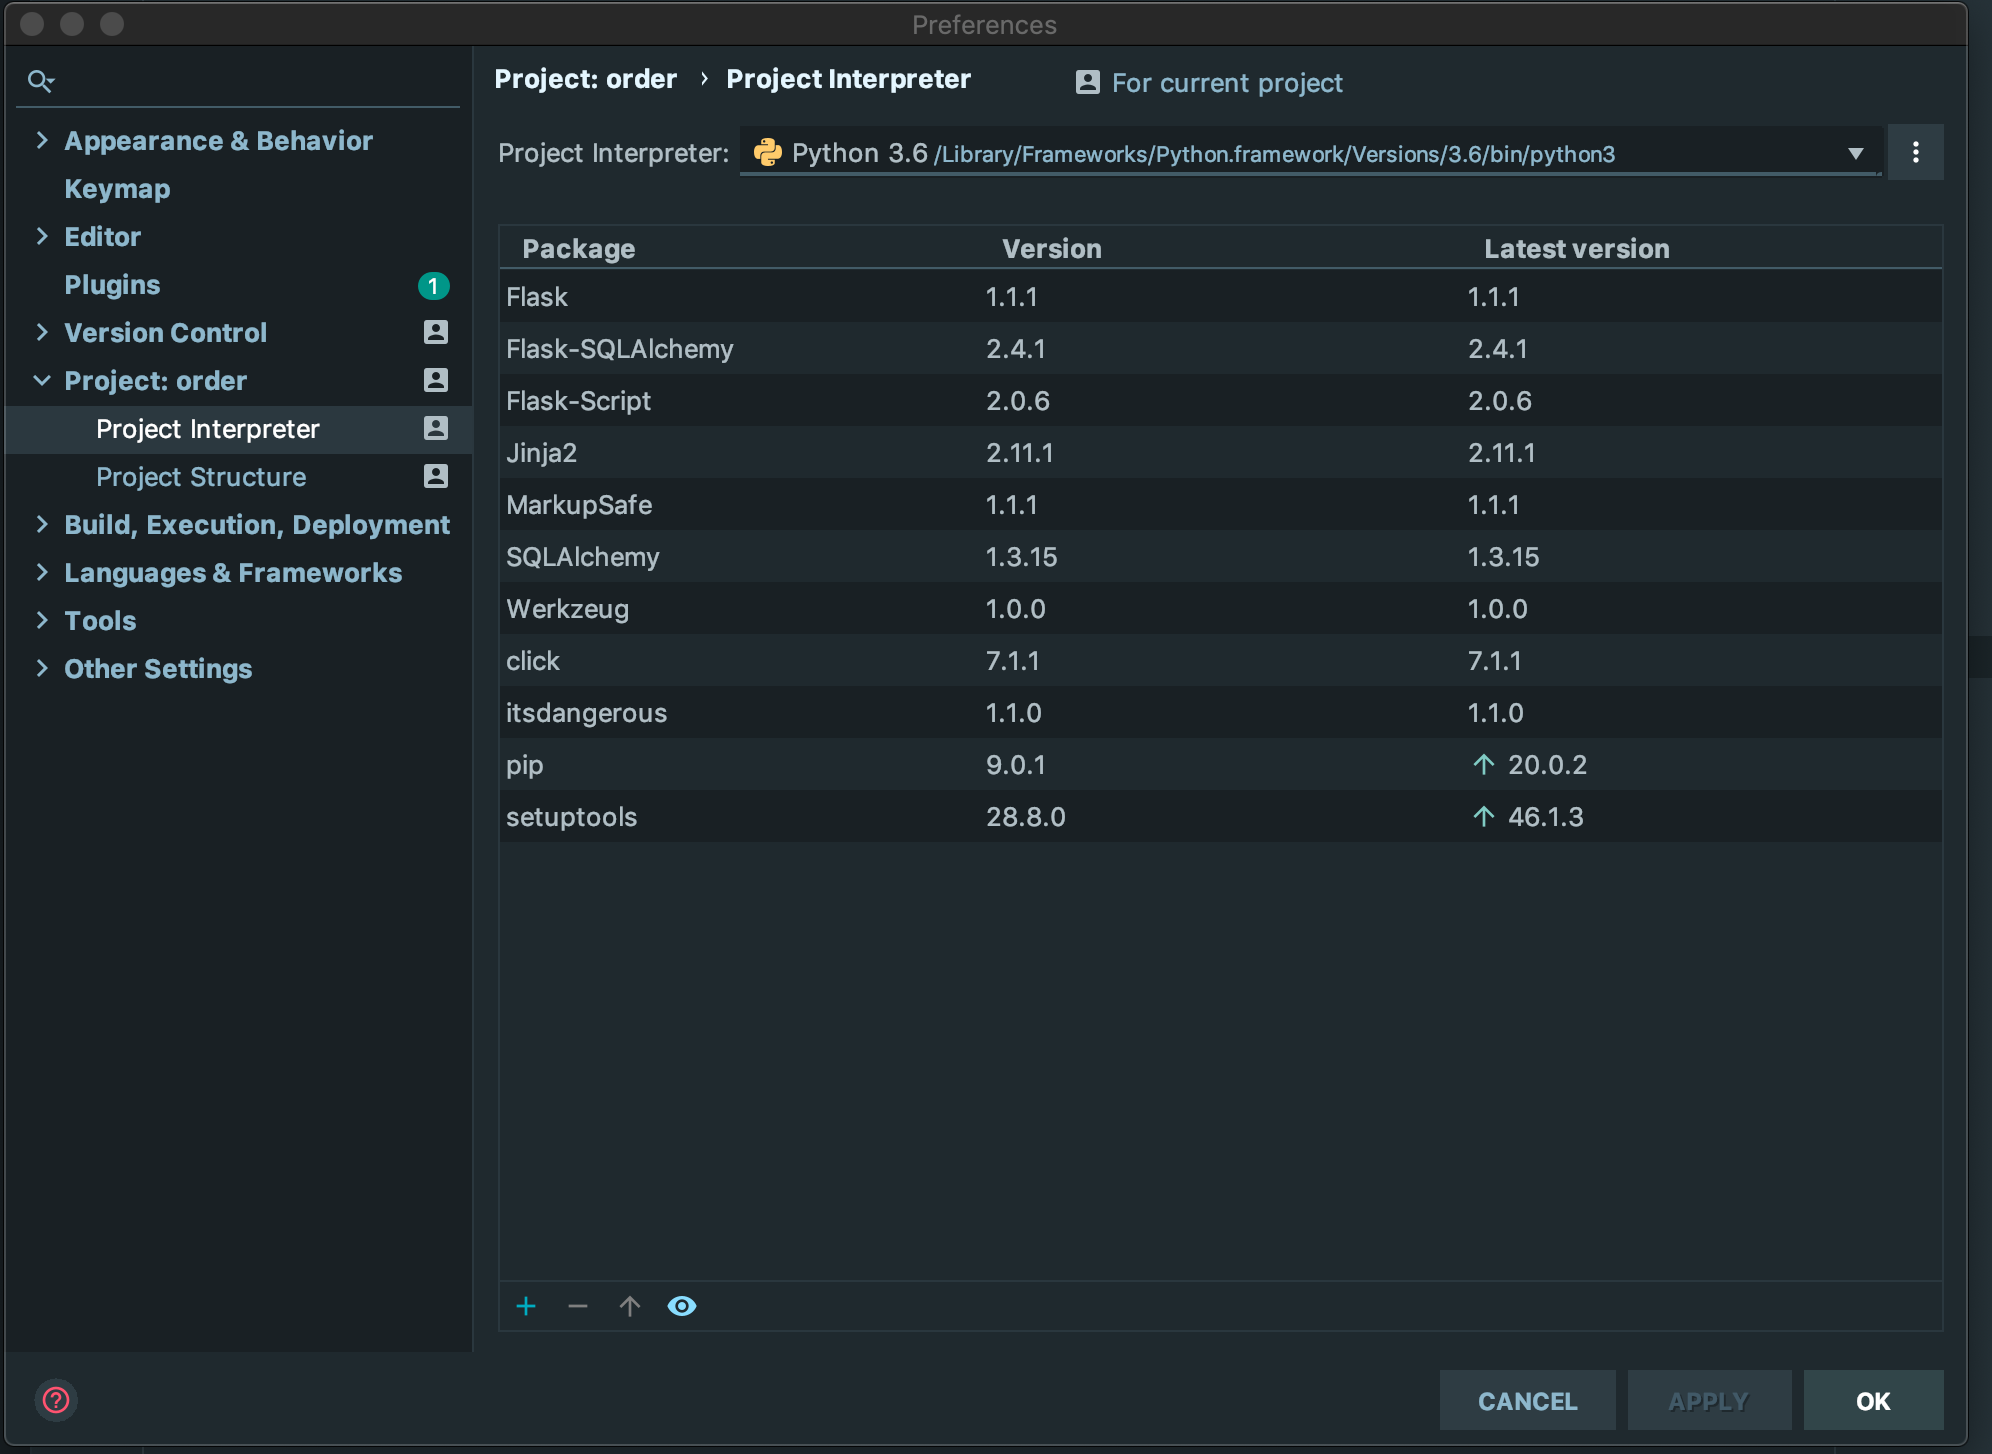Open the Project Interpreter dropdown arrow
This screenshot has height=1454, width=1992.
tap(1856, 153)
